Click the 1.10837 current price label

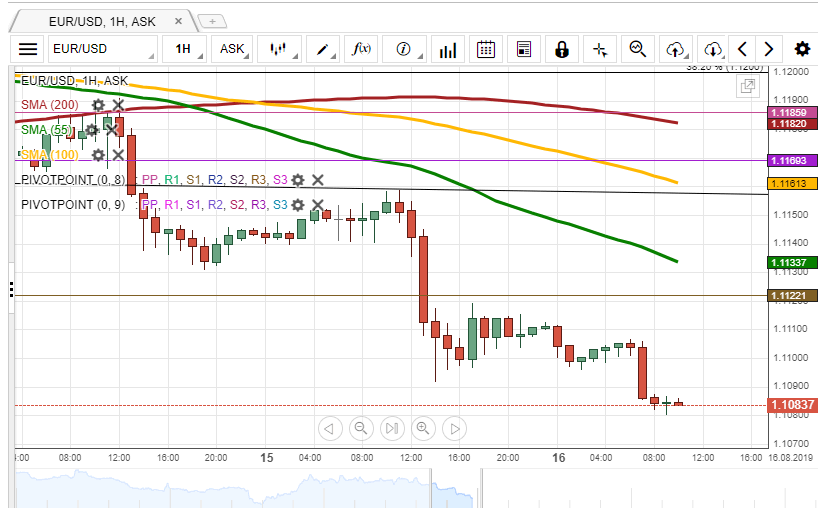[x=793, y=405]
